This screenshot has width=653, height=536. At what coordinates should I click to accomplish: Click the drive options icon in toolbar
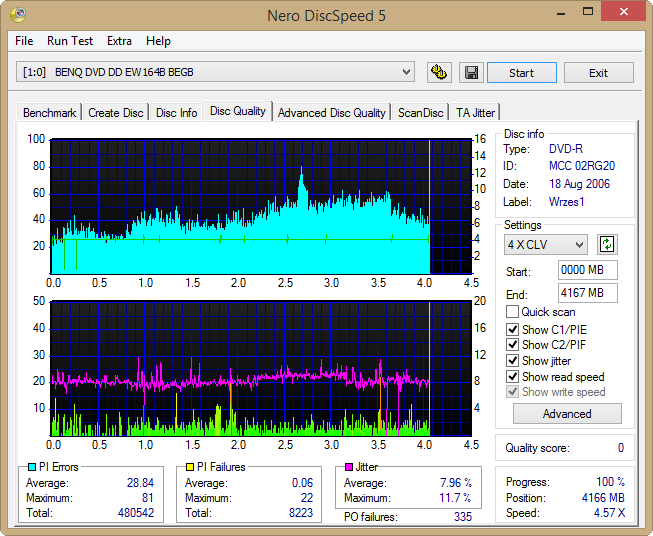[x=439, y=73]
